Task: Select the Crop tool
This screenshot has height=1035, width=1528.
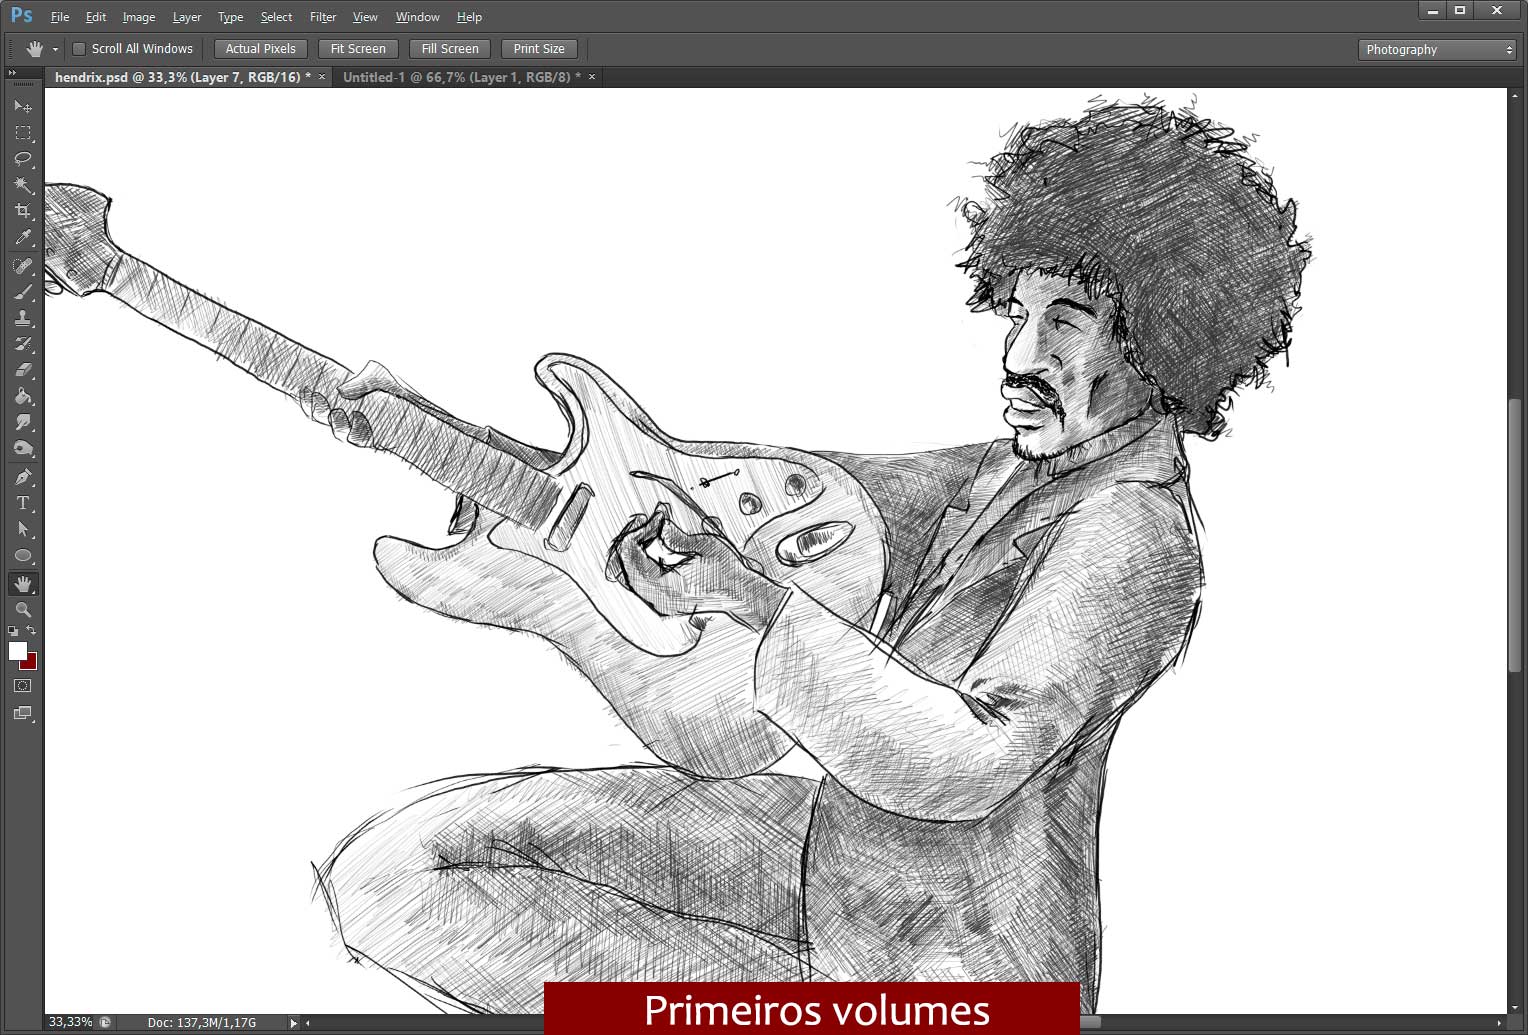Action: [x=23, y=211]
